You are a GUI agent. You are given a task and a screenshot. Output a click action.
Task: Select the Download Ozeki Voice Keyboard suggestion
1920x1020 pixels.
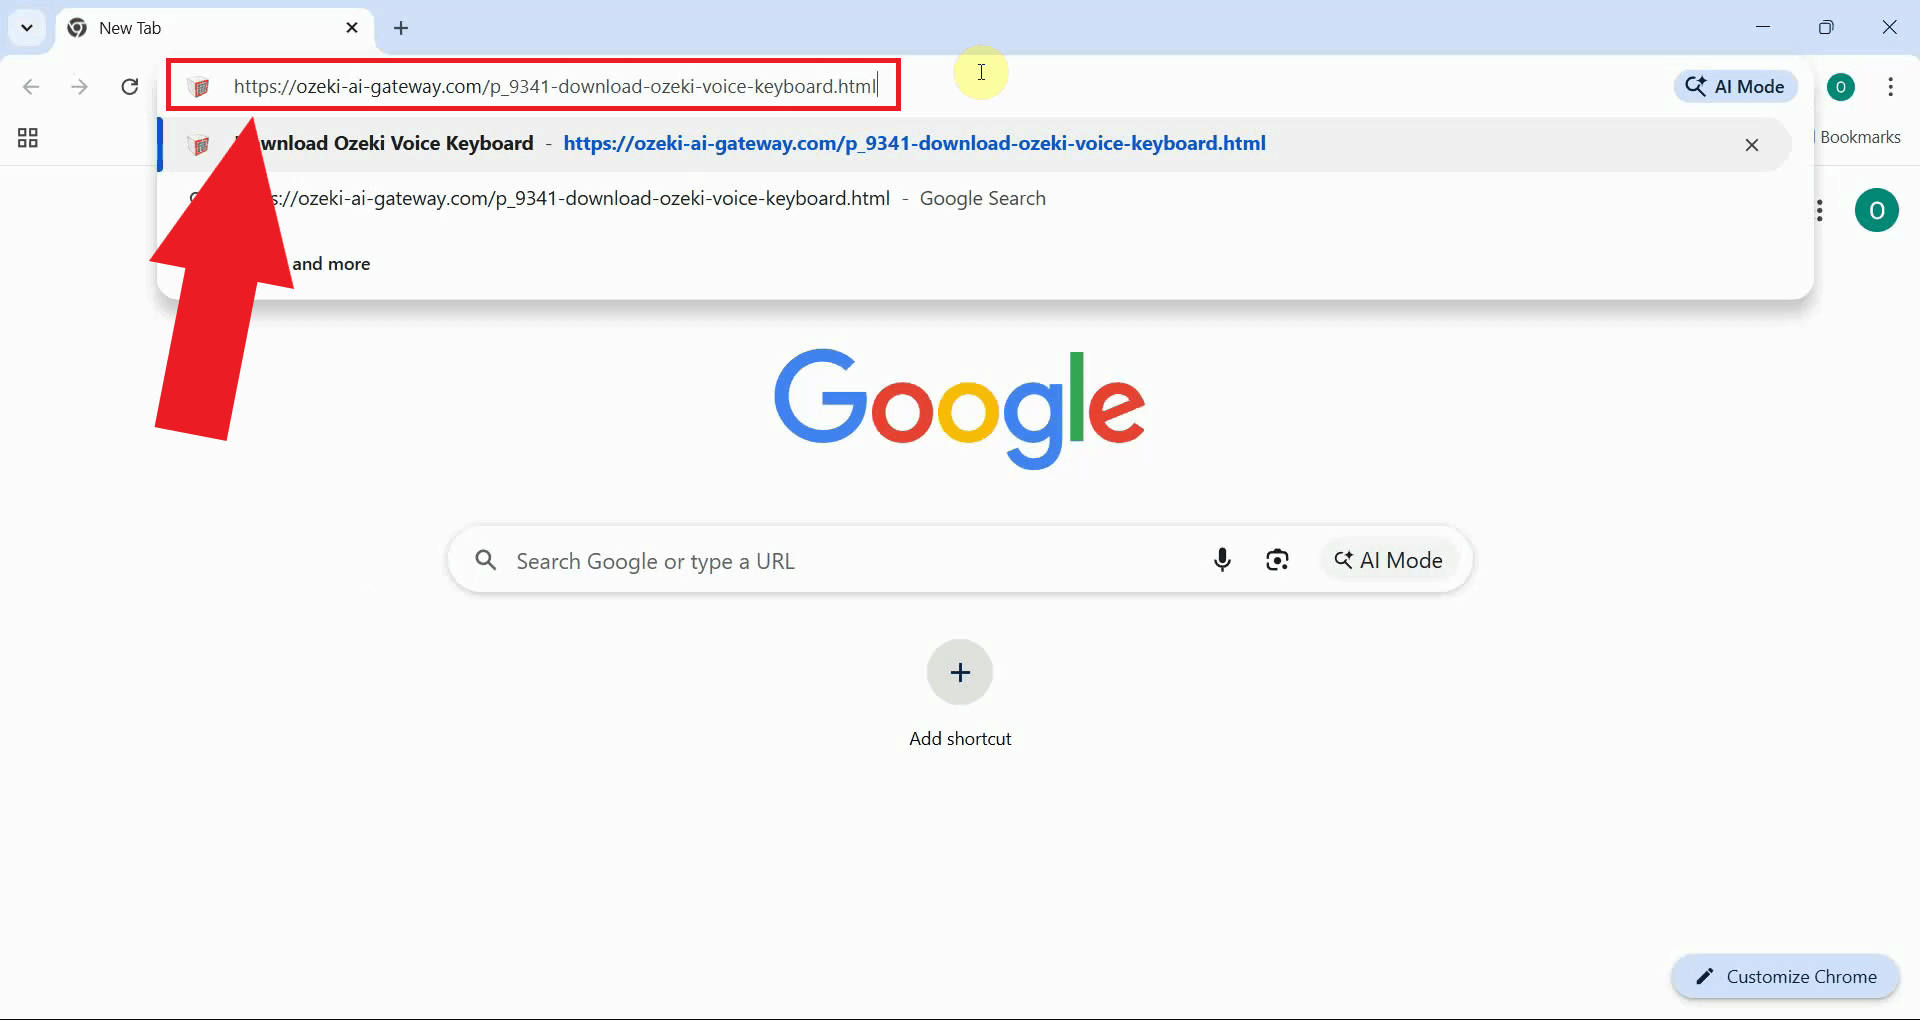(x=913, y=144)
